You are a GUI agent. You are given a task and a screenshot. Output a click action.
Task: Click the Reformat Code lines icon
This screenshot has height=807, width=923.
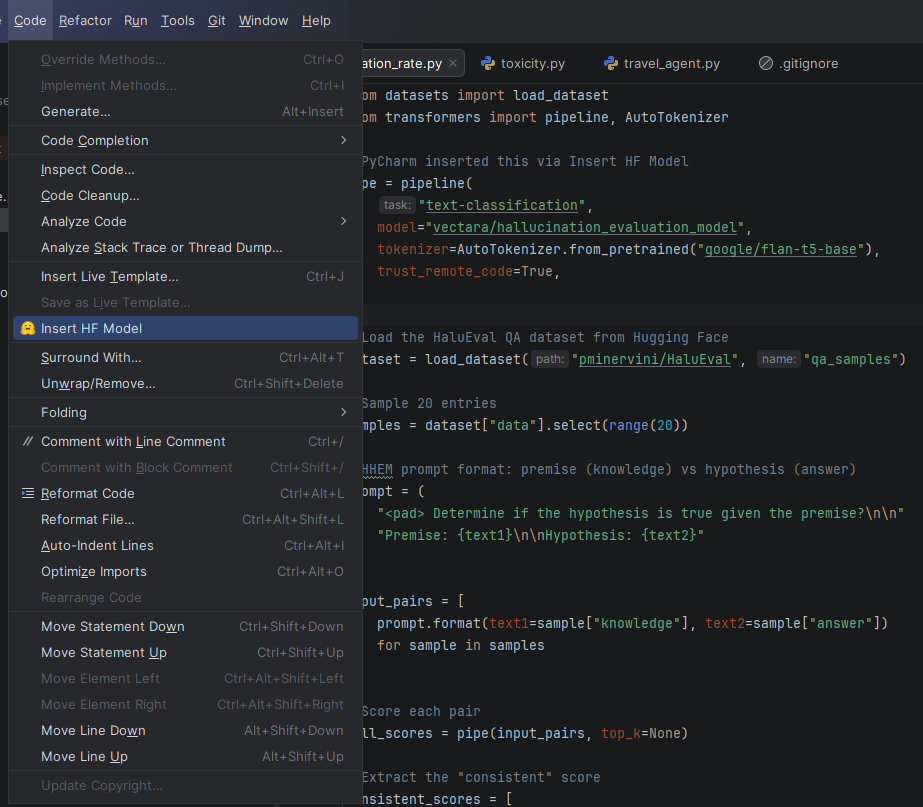point(28,493)
